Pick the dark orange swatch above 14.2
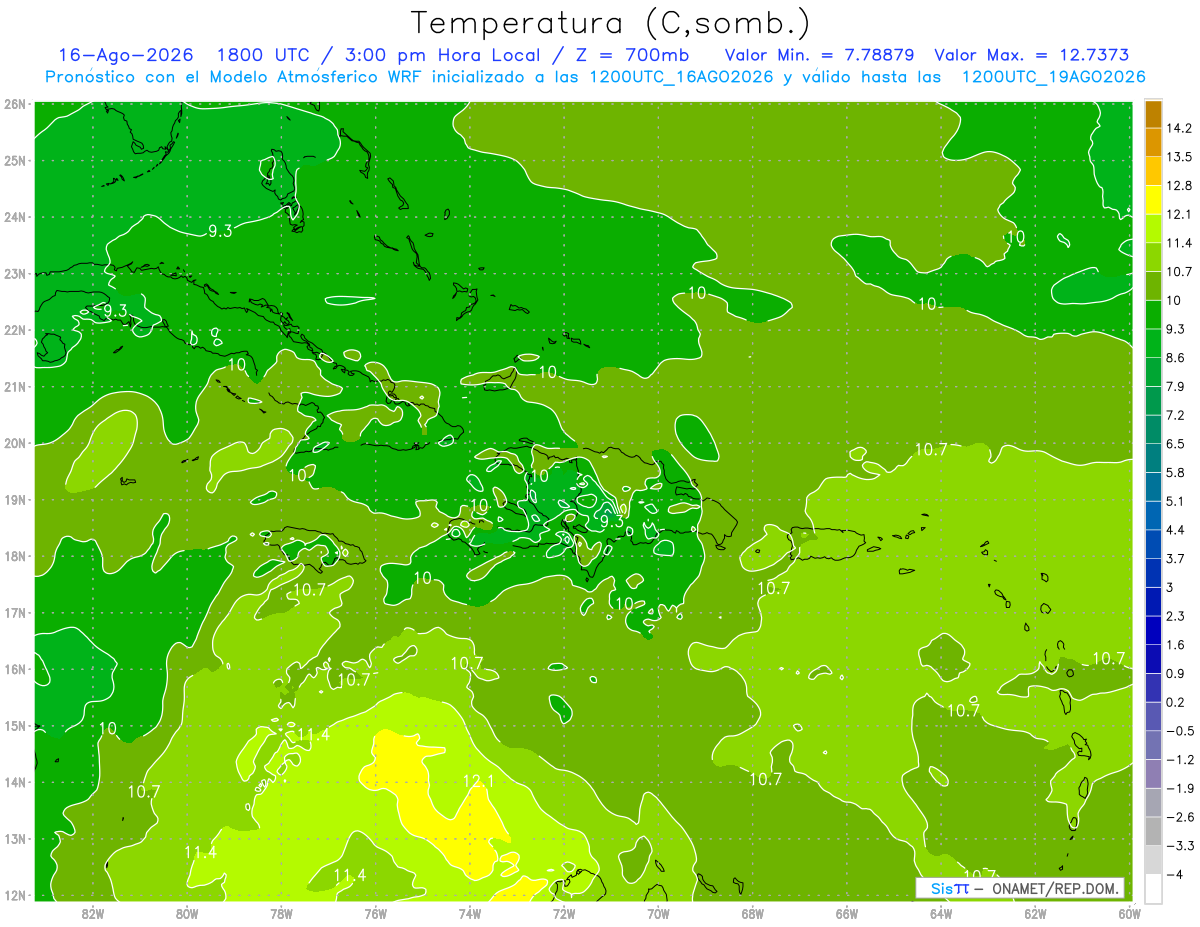 (x=1153, y=114)
